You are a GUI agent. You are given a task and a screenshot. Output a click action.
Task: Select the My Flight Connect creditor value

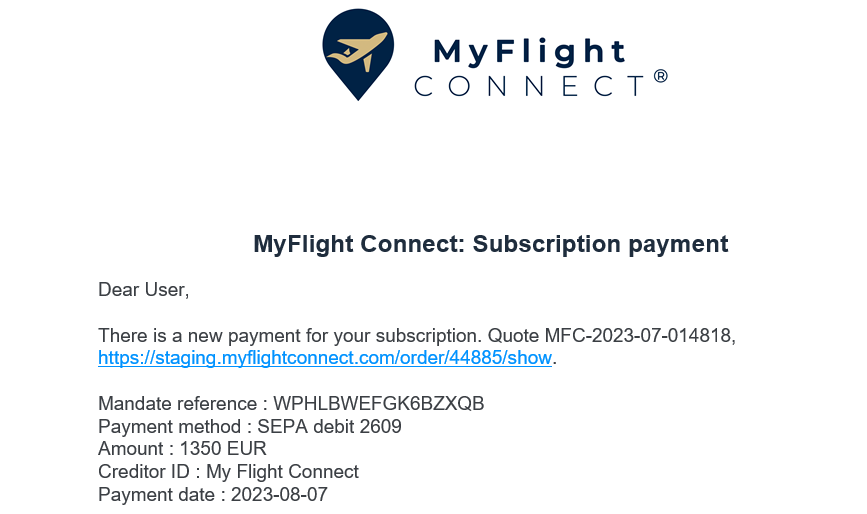click(283, 471)
